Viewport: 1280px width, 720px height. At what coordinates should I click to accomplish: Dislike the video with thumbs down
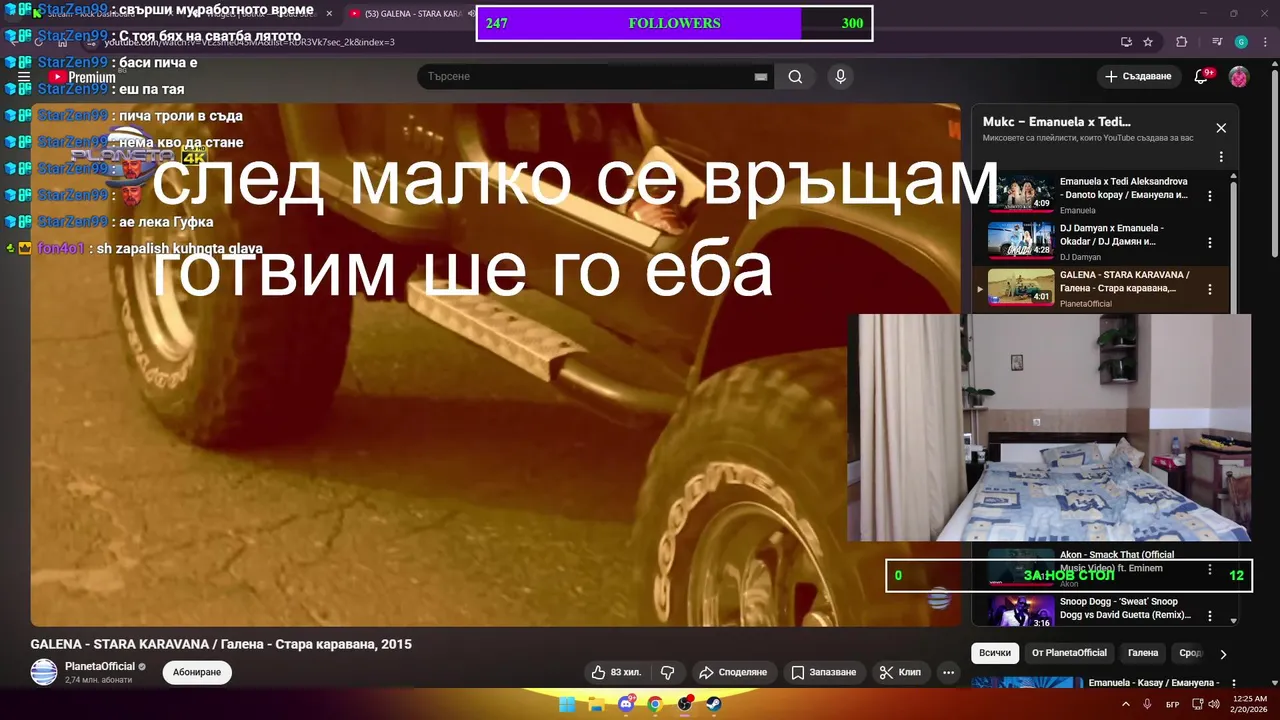[x=668, y=672]
